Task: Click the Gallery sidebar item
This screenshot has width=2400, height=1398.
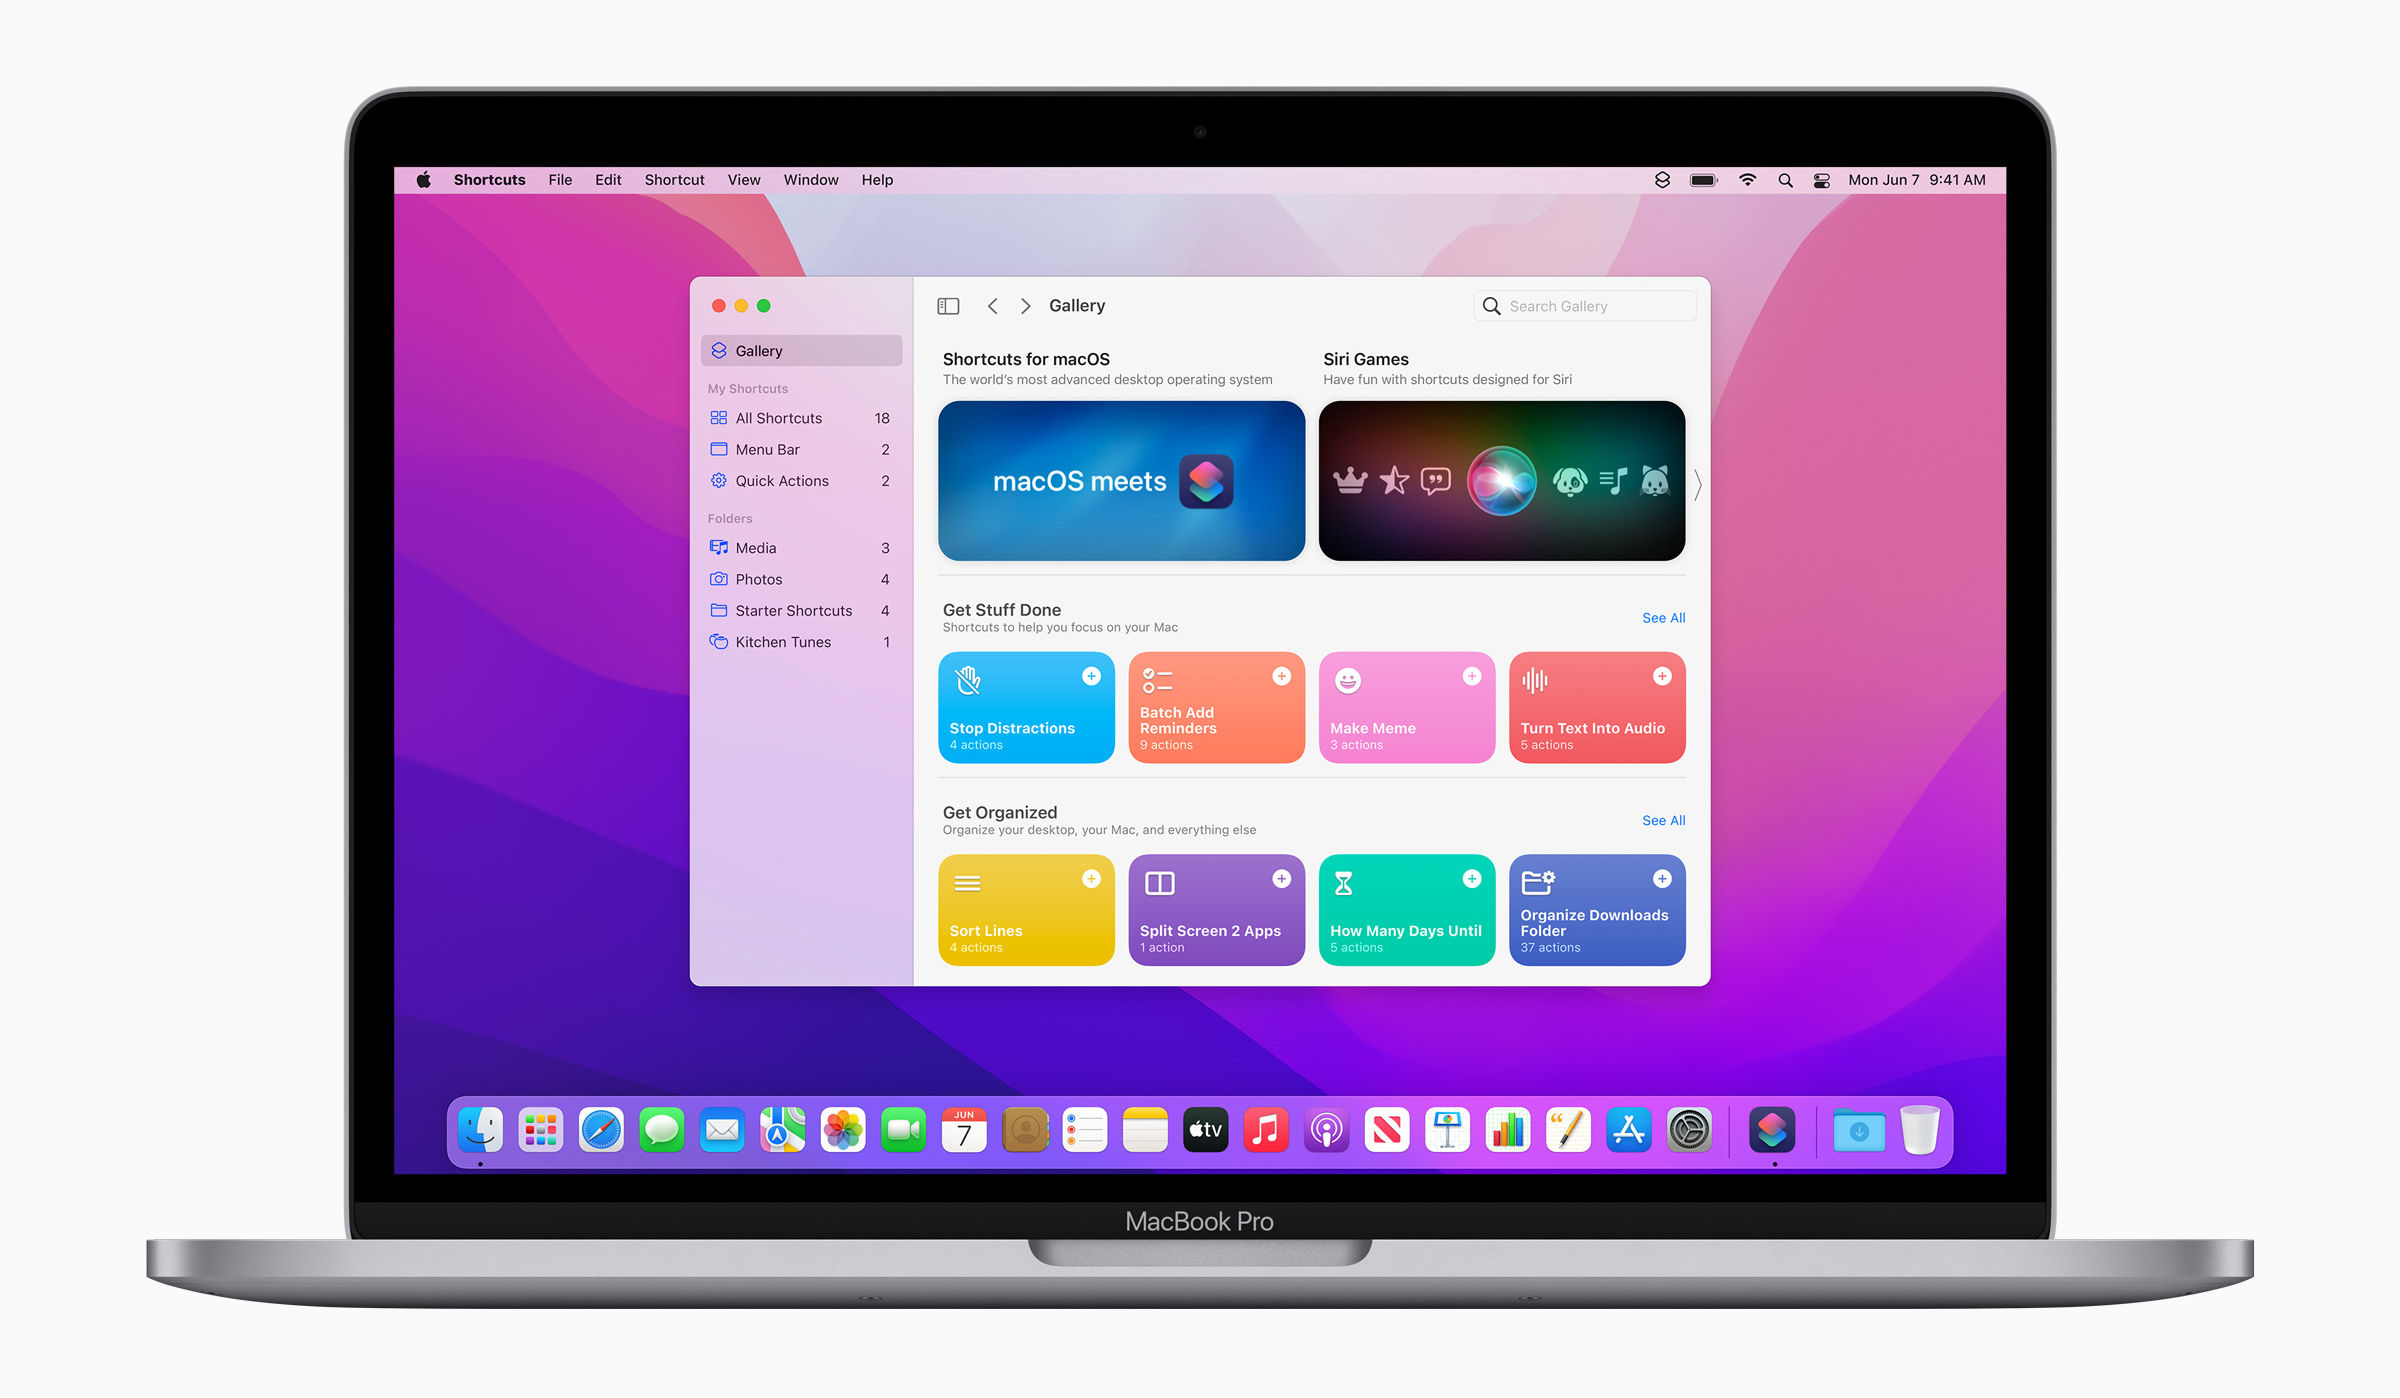Action: 799,350
